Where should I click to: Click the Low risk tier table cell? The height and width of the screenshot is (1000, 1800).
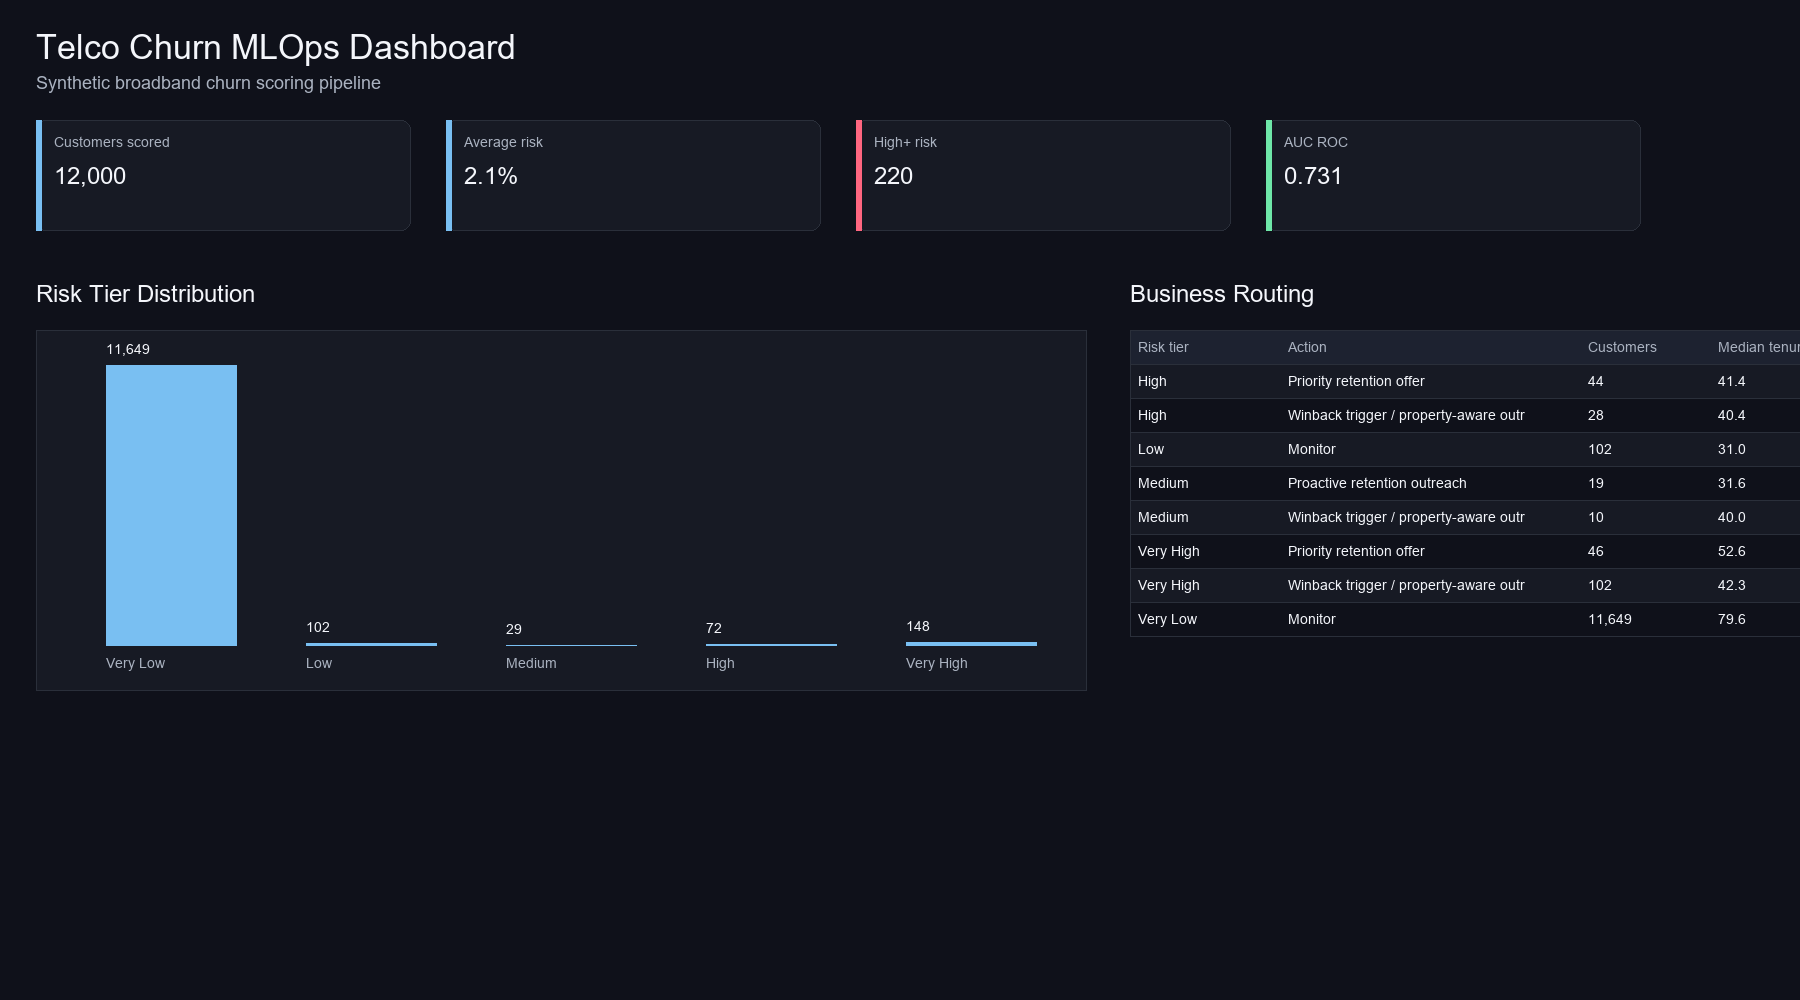coord(1151,449)
